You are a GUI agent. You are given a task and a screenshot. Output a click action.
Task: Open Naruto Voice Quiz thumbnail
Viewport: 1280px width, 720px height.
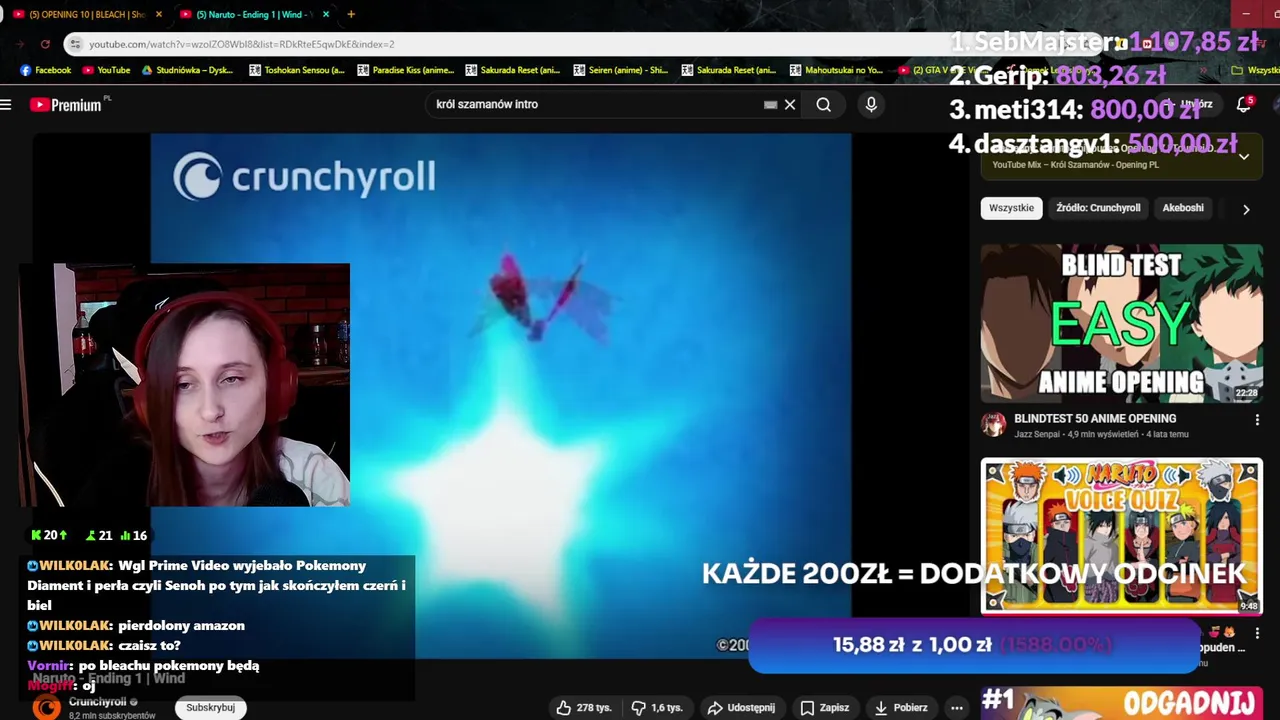pyautogui.click(x=1121, y=536)
